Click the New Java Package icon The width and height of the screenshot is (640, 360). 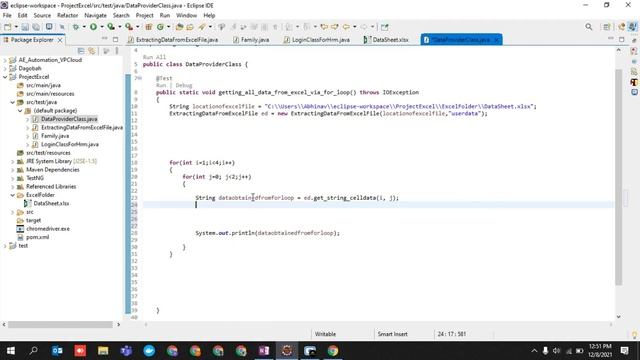coord(149,27)
